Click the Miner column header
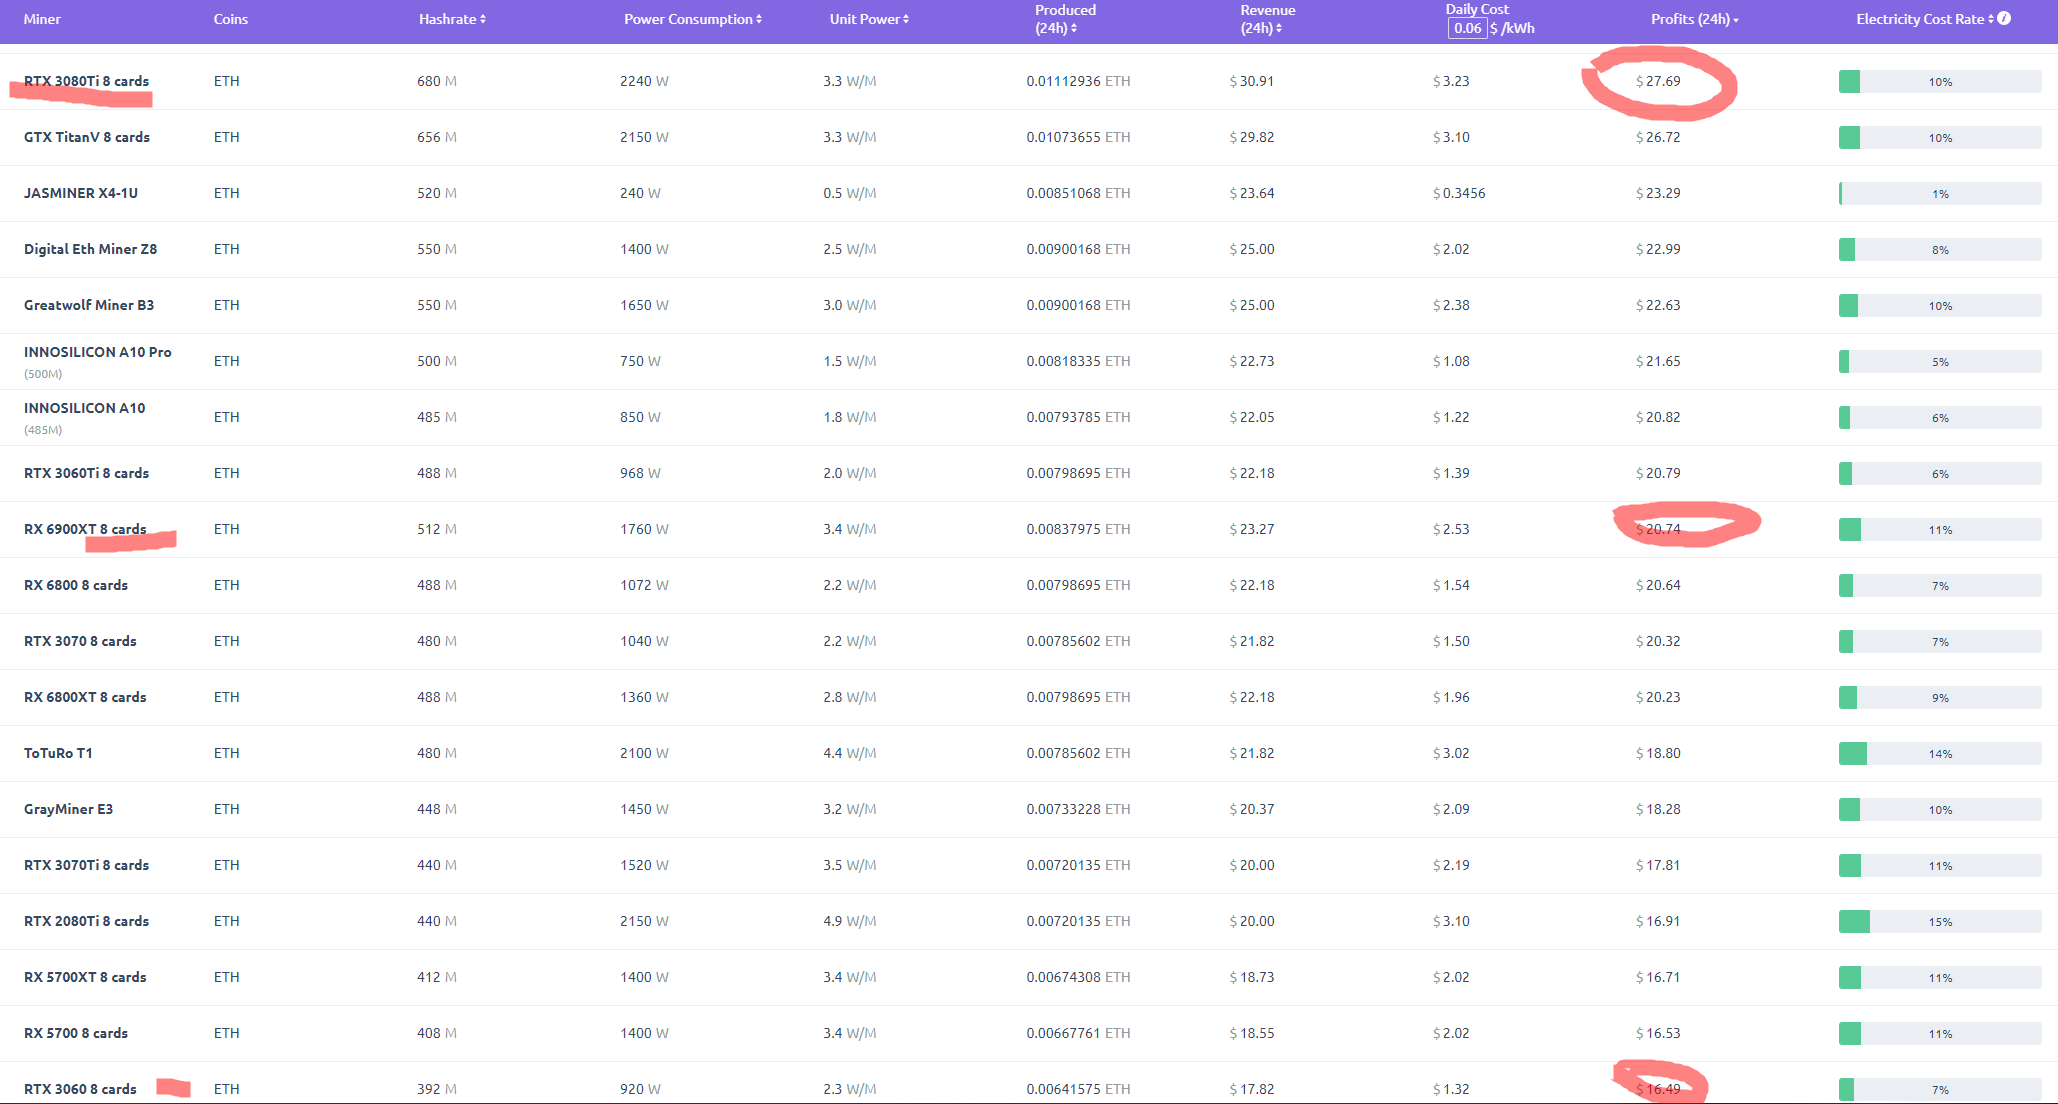This screenshot has width=2058, height=1104. [x=42, y=19]
